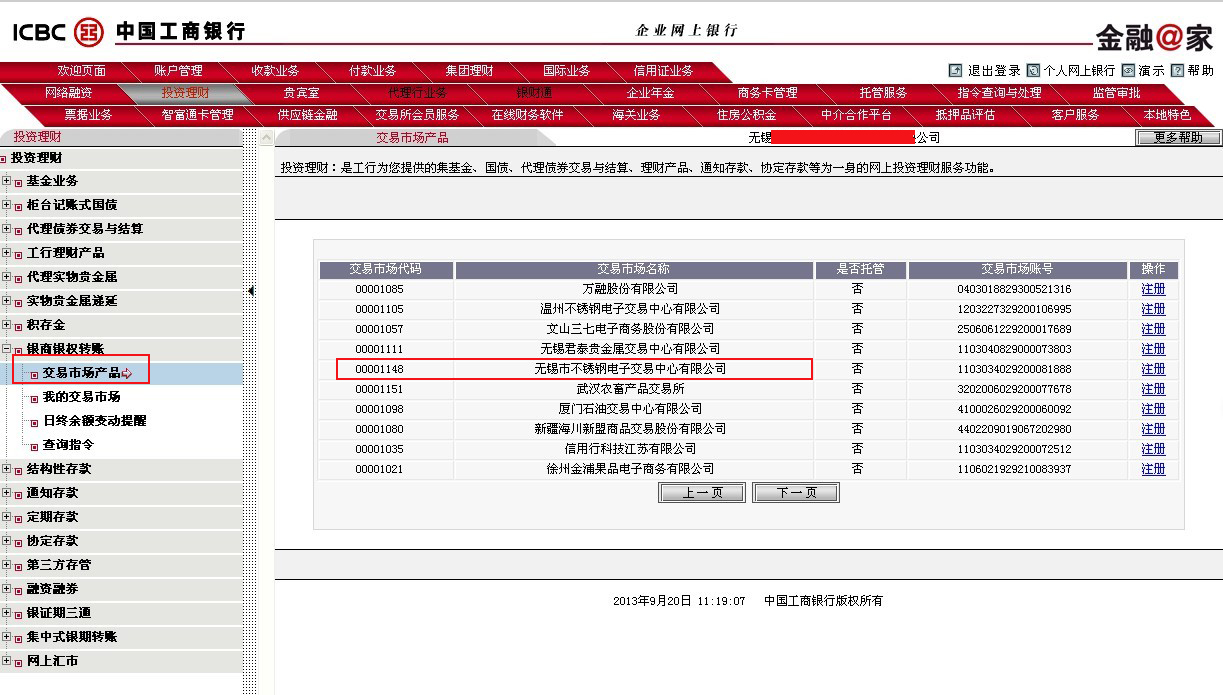Expand the 实物贵金属递延 node
Viewport: 1223px width, 695px height.
[7, 301]
